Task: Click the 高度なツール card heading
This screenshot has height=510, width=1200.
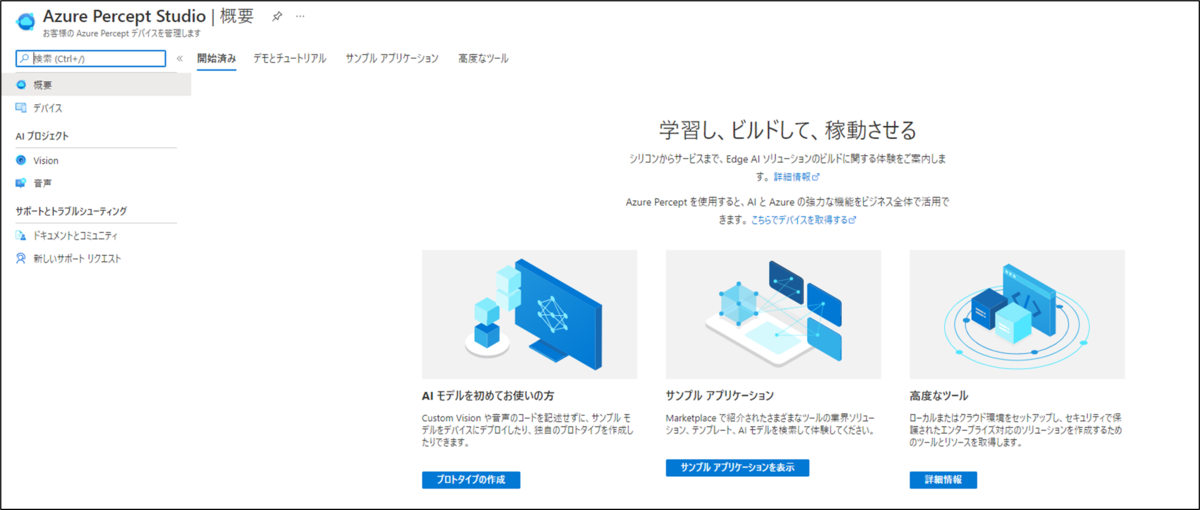Action: (939, 395)
